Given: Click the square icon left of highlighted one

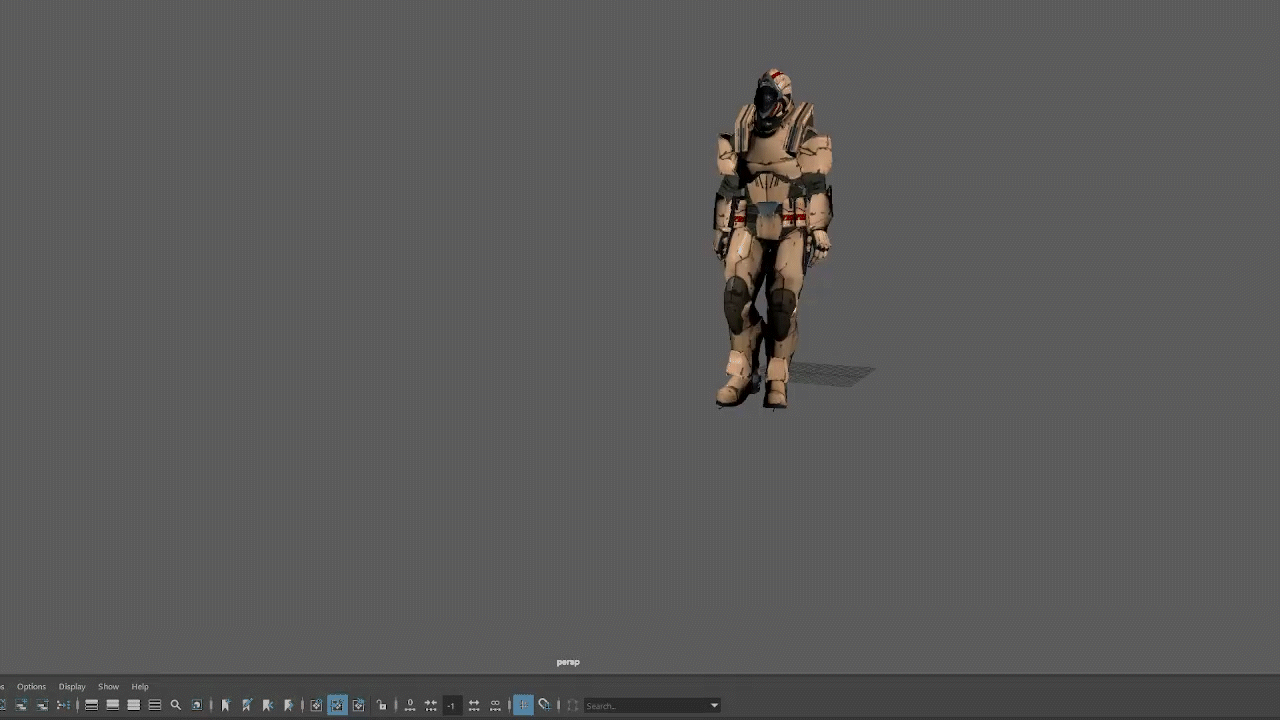Looking at the screenshot, I should [x=316, y=705].
